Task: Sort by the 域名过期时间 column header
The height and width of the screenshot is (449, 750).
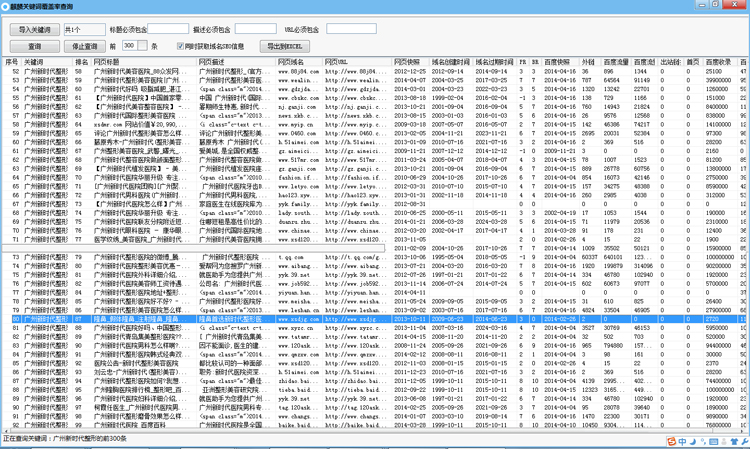Action: [x=495, y=62]
